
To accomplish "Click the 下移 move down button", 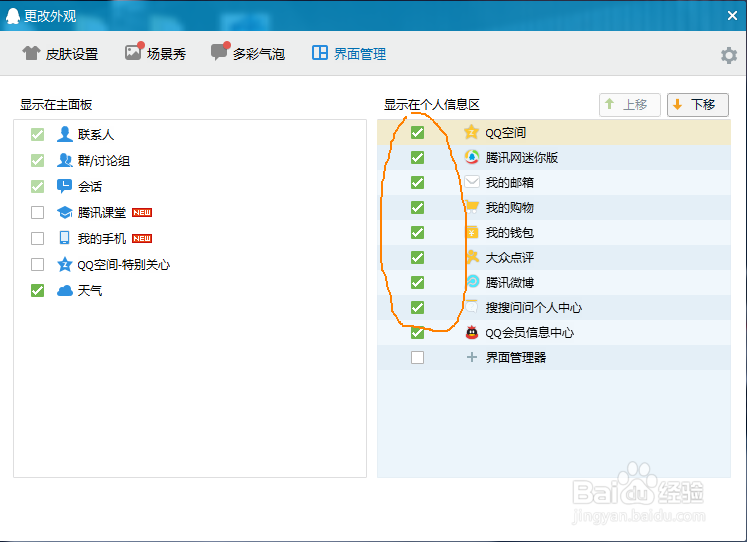I will click(697, 104).
